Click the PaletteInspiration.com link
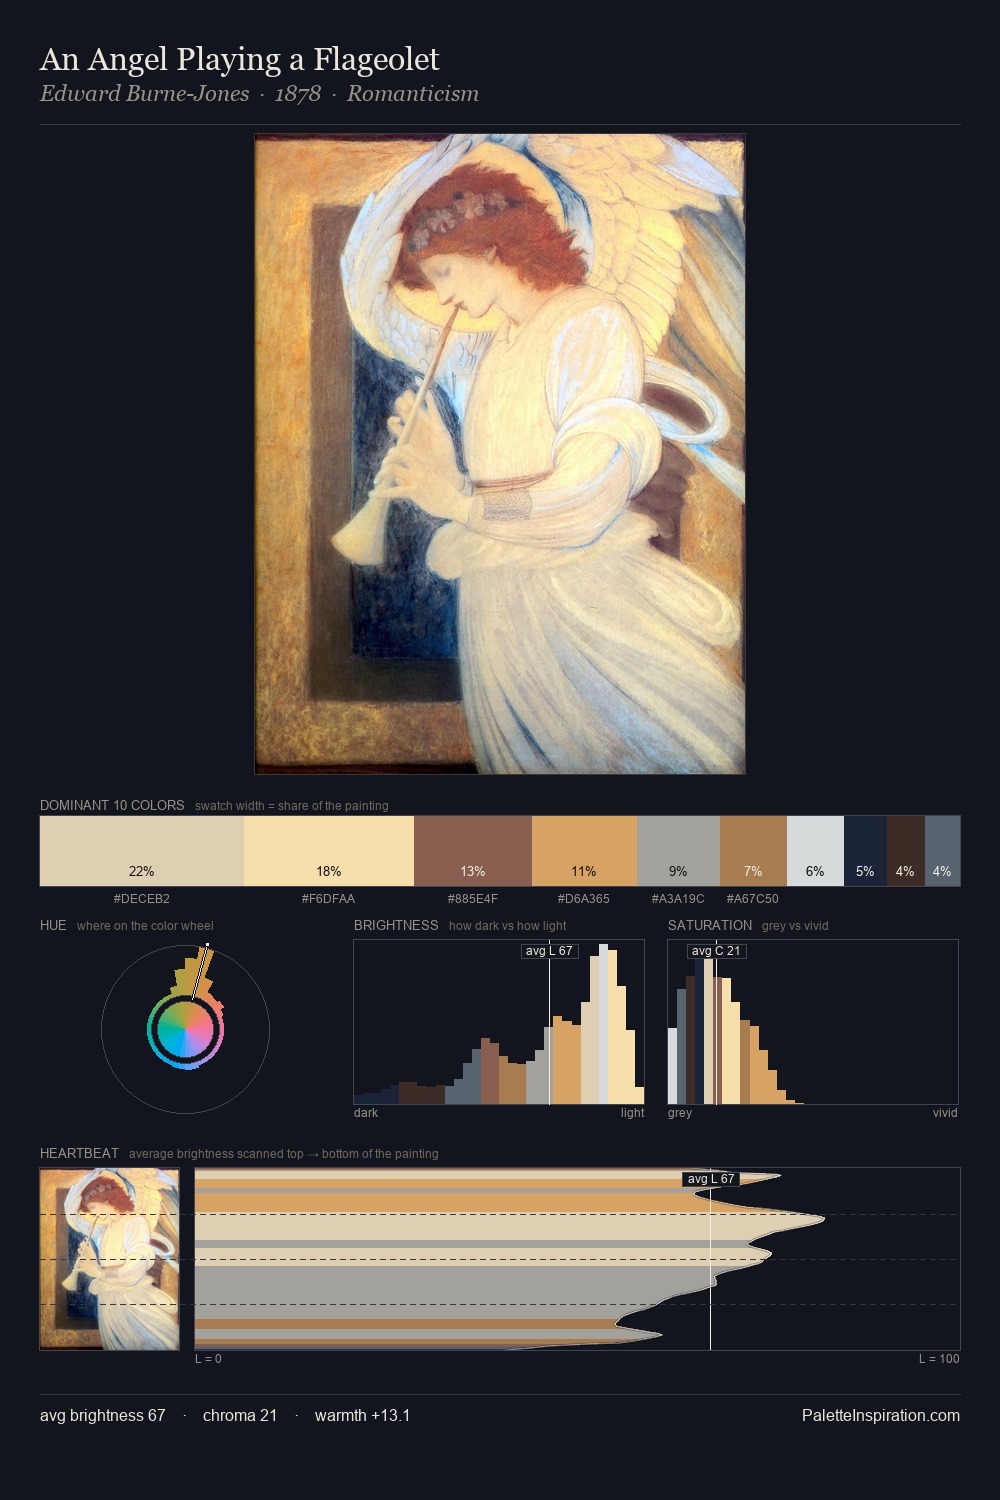Image resolution: width=1000 pixels, height=1500 pixels. tap(881, 1415)
